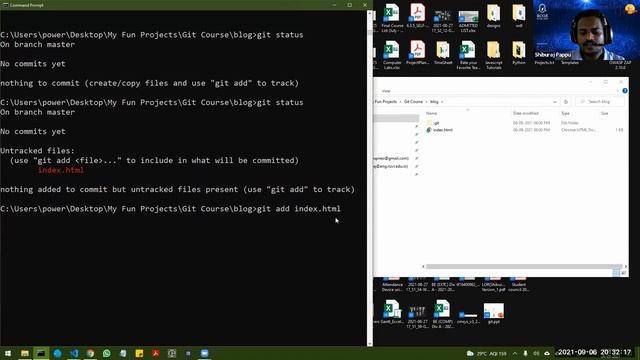Click the taskbar date and time
640x360 pixels.
click(x=595, y=352)
